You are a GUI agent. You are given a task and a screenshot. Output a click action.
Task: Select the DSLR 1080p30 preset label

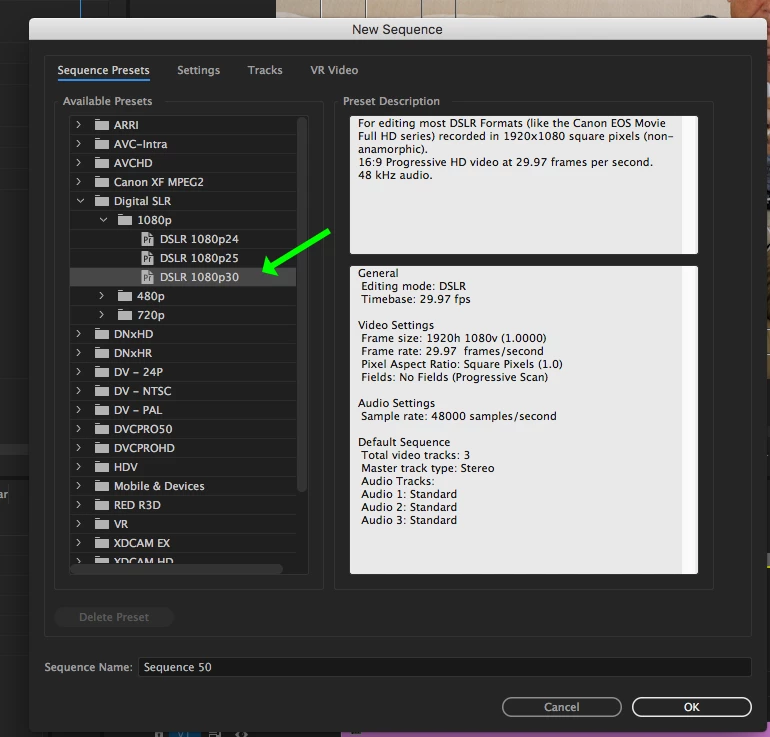point(199,277)
